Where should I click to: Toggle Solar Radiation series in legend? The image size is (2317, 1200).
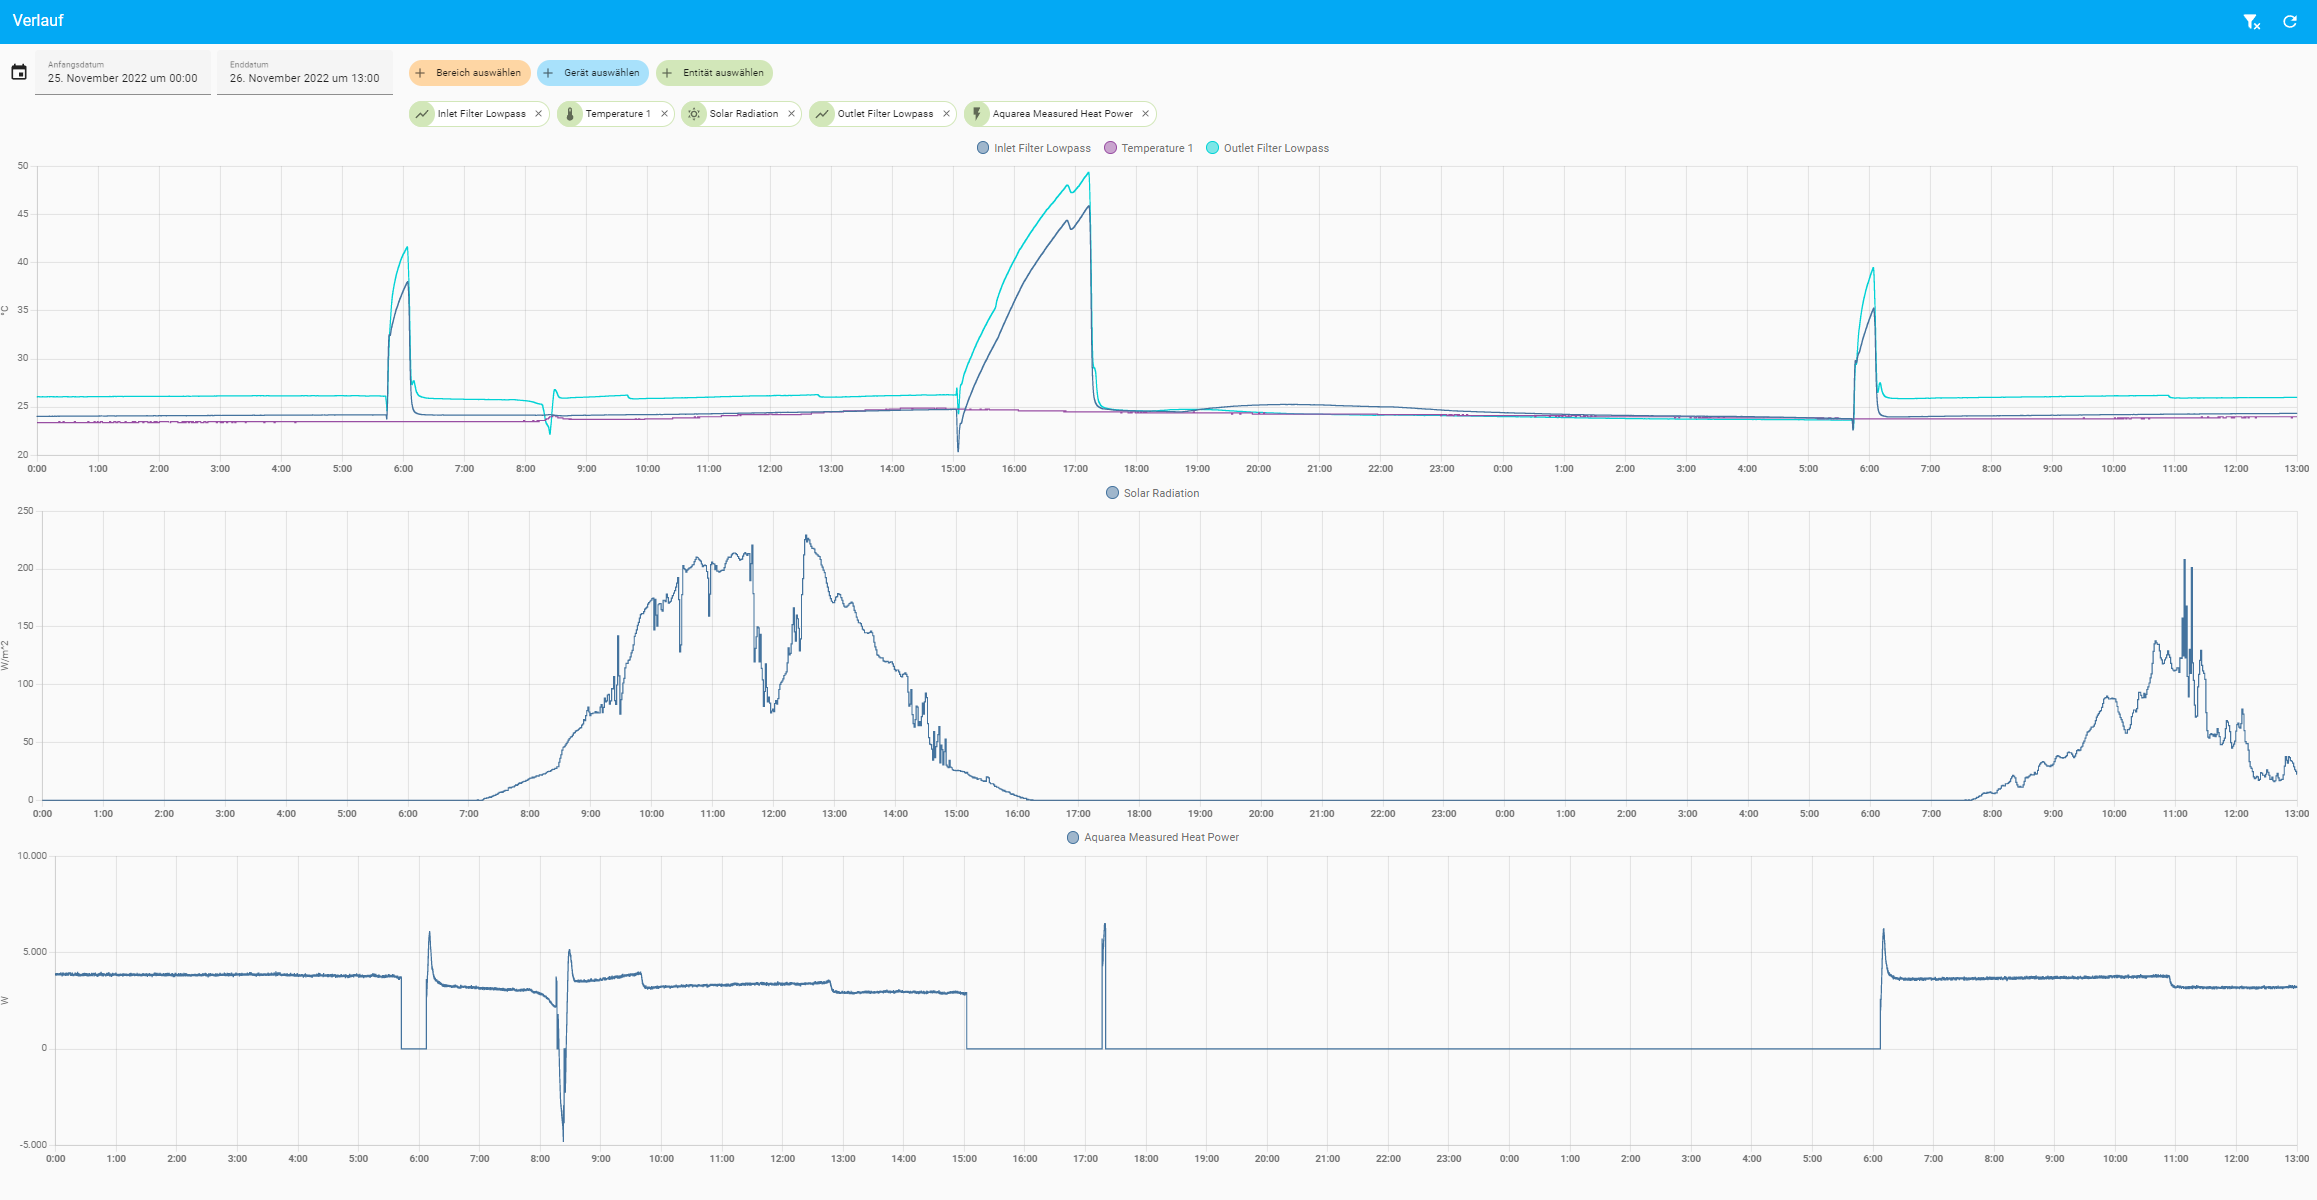pos(1152,493)
